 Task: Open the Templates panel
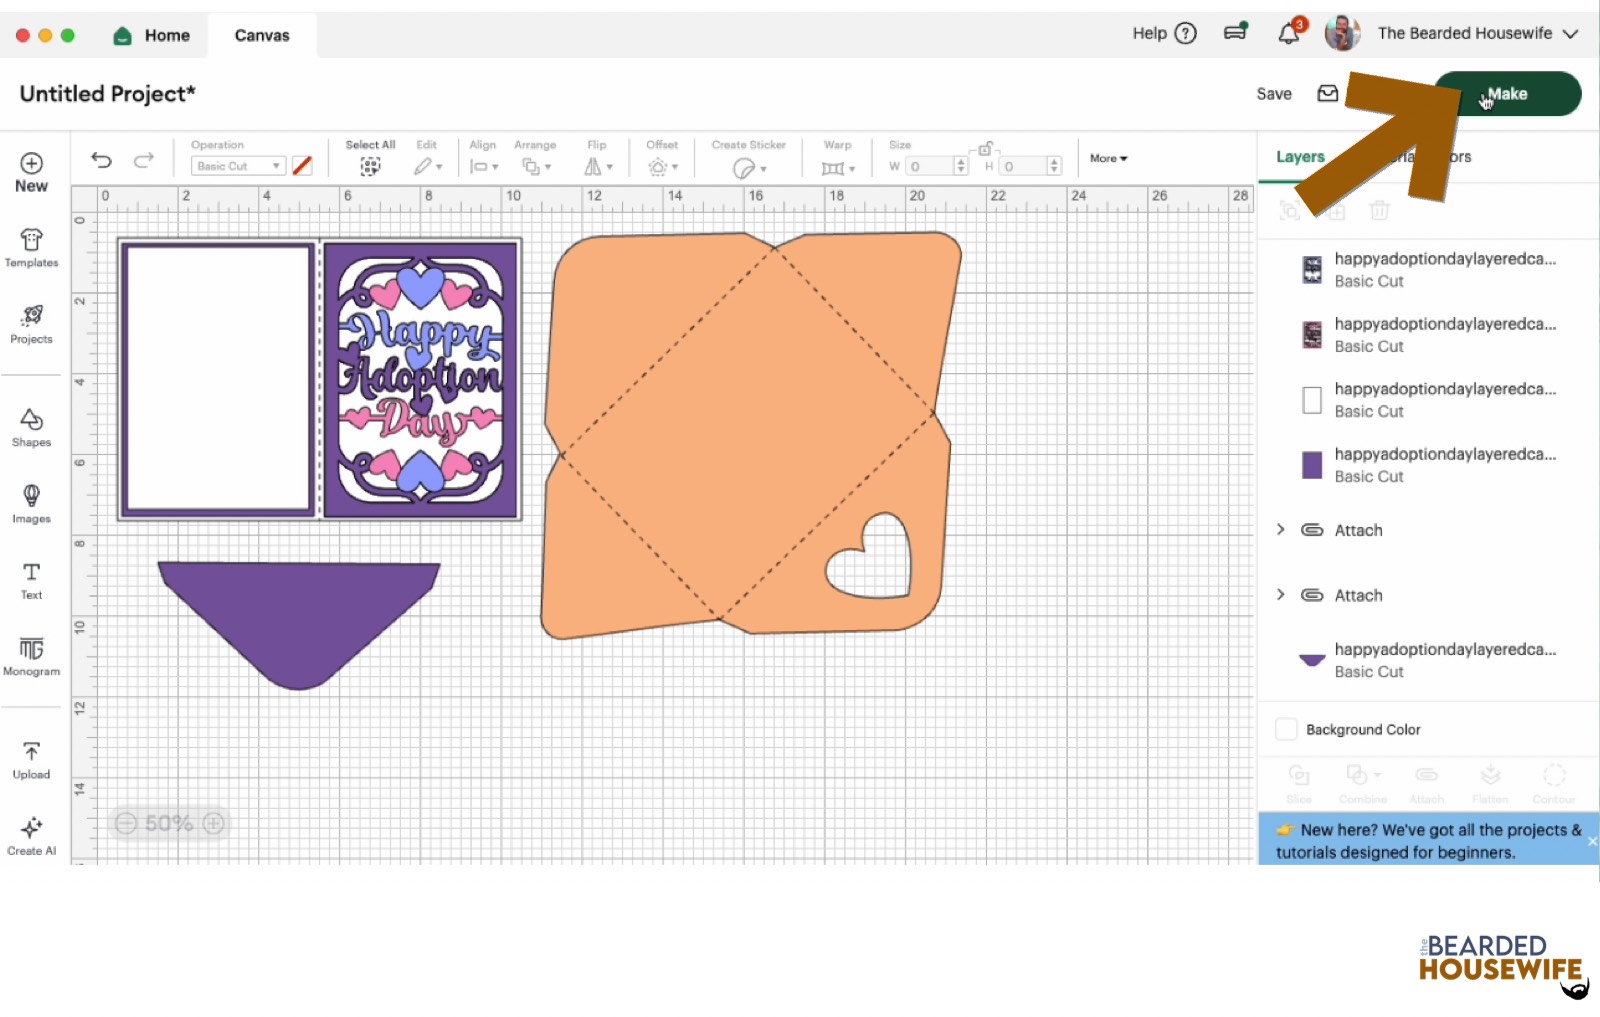[x=31, y=247]
